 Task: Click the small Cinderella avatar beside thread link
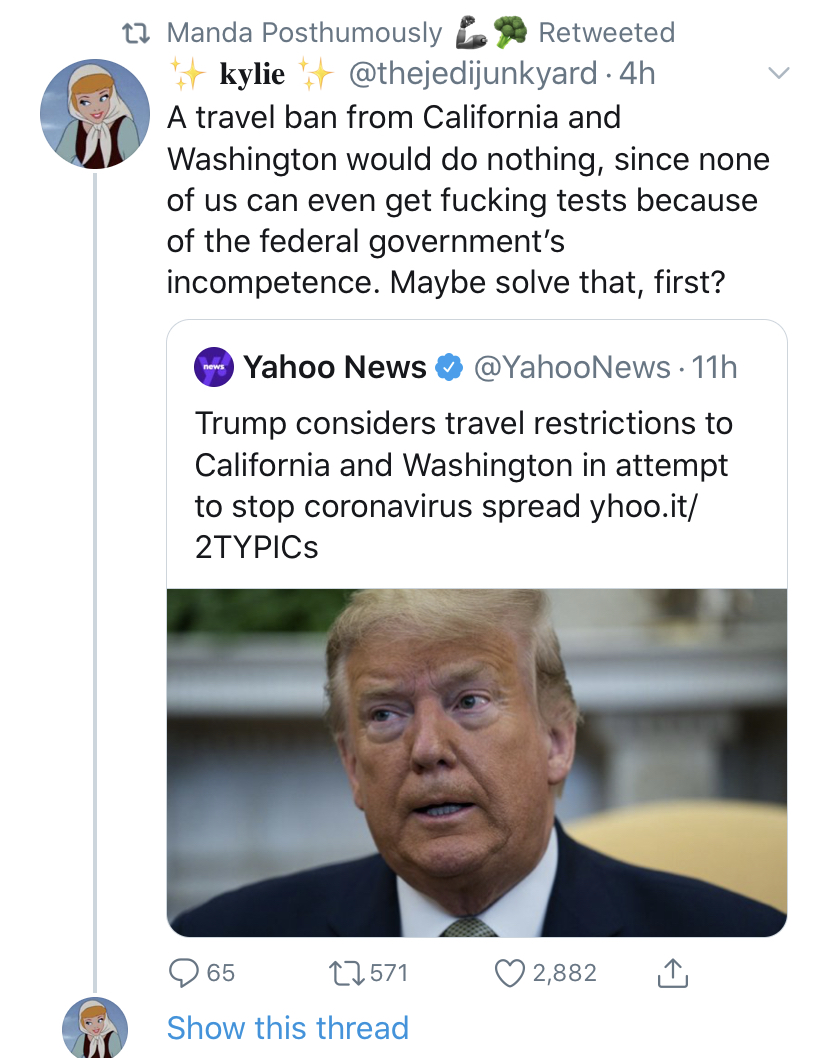pos(95,1028)
